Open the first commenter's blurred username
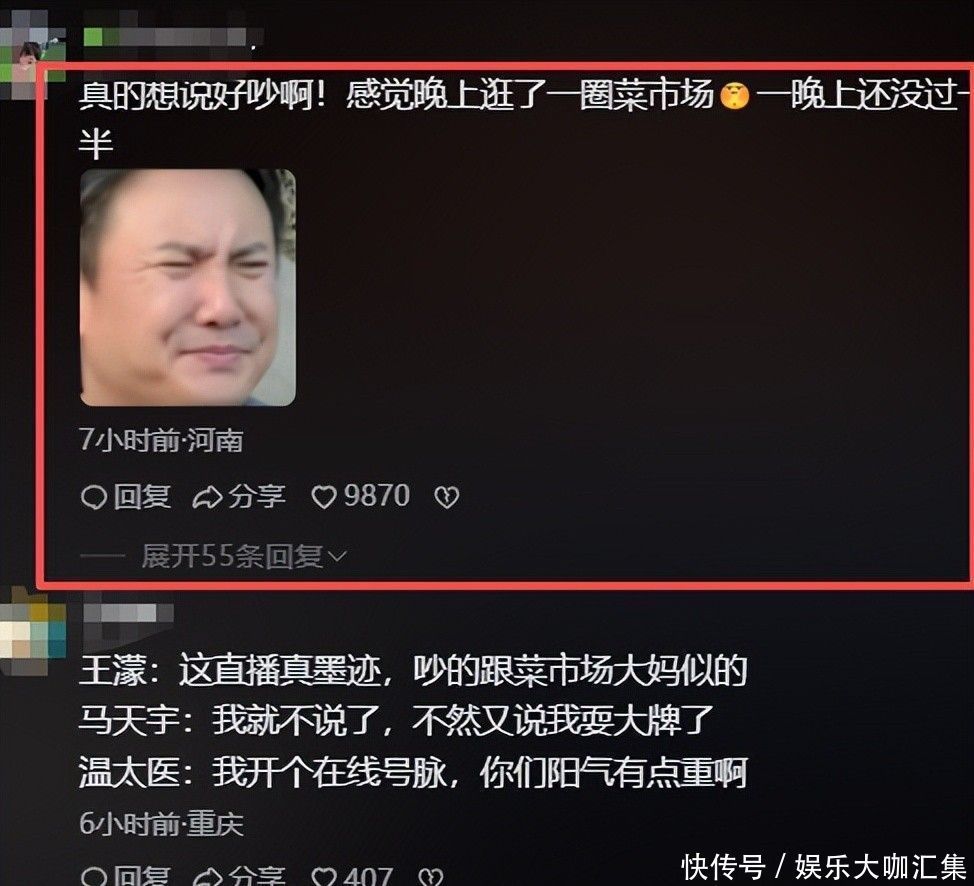This screenshot has width=974, height=886. [x=166, y=37]
